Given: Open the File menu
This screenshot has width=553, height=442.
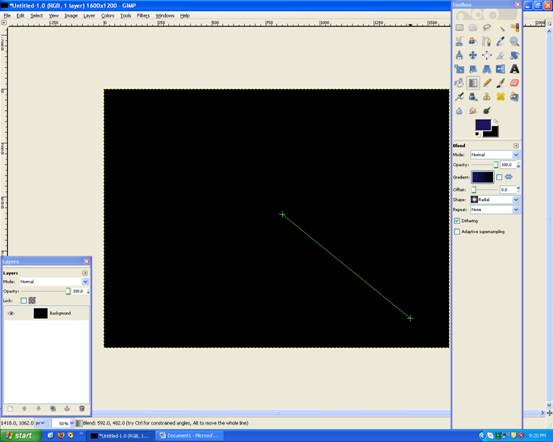Looking at the screenshot, I should (x=7, y=16).
